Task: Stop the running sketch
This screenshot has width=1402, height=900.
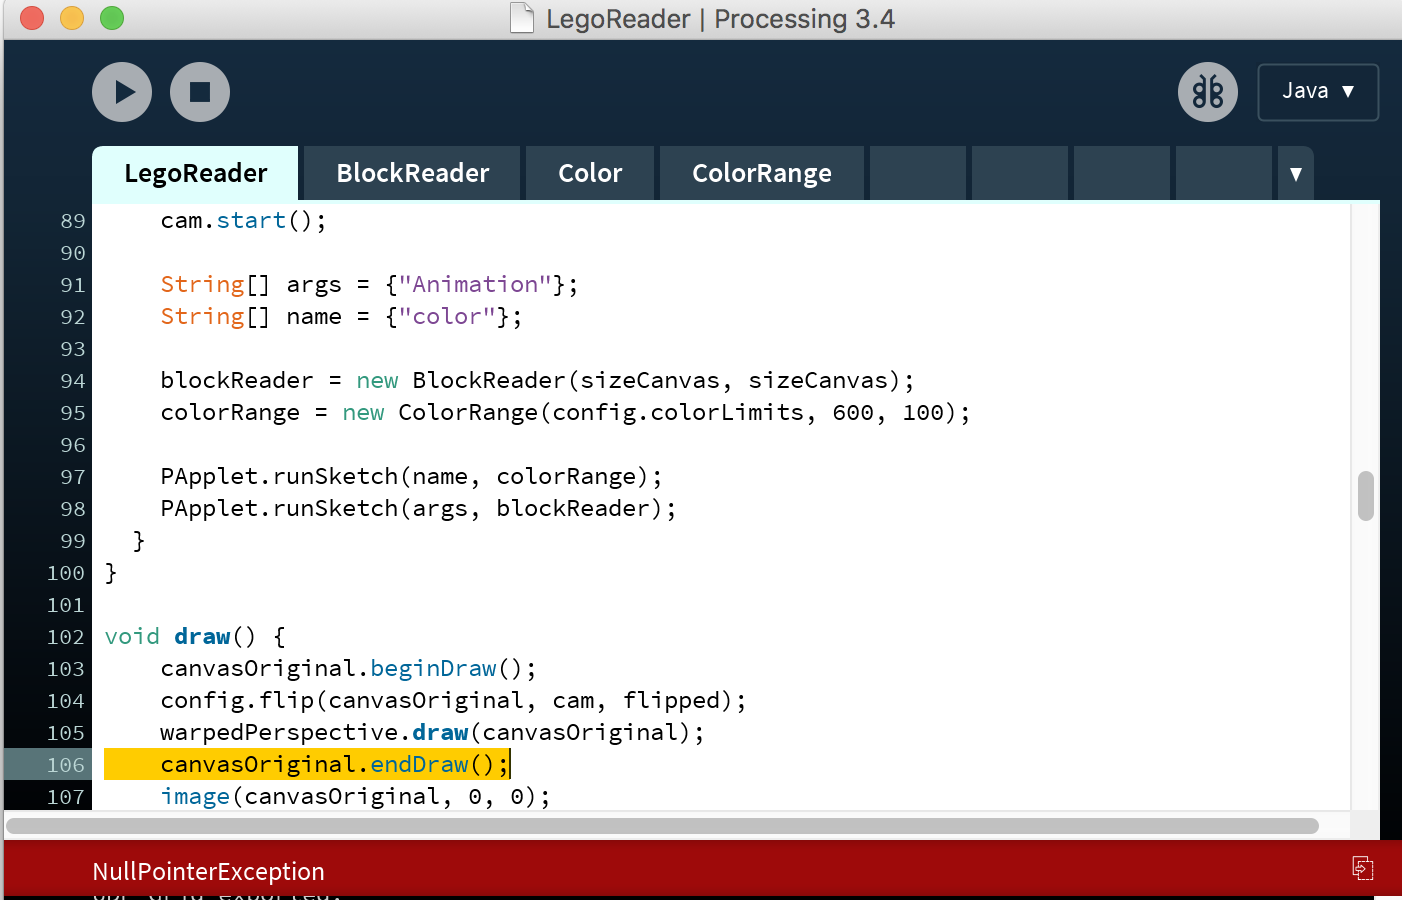Action: click(200, 92)
